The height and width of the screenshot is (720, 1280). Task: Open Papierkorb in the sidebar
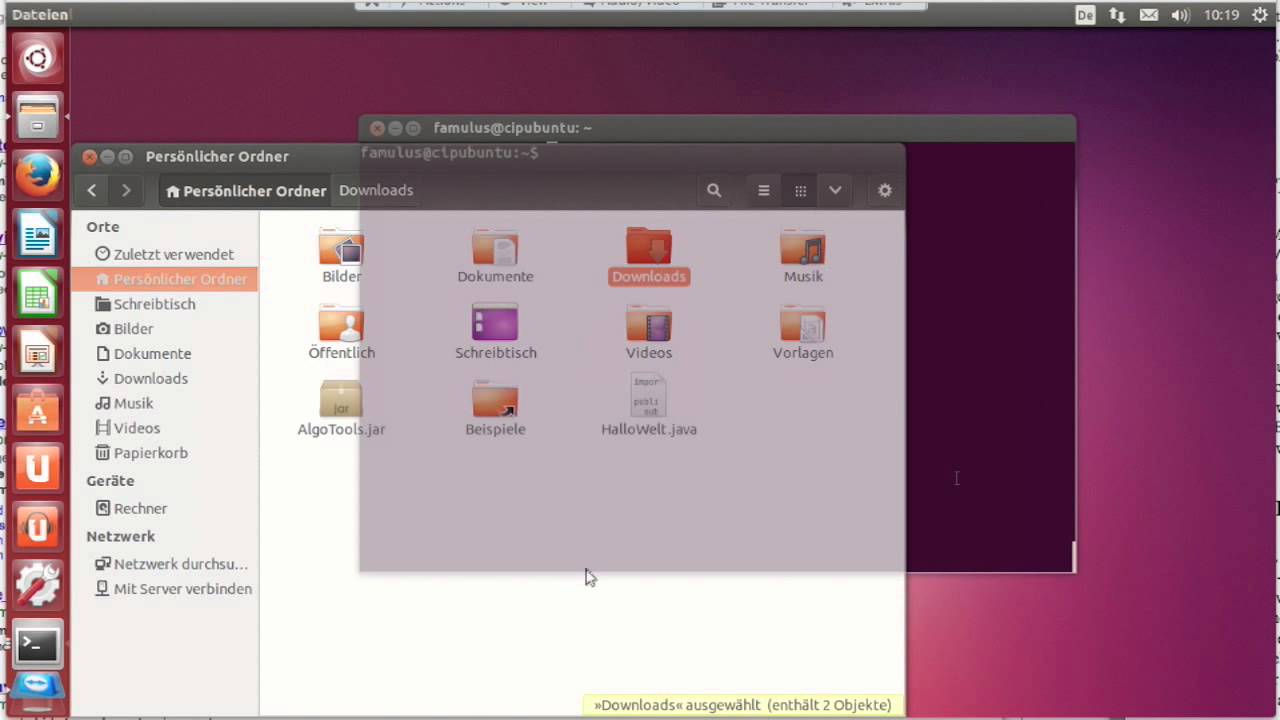[165, 453]
